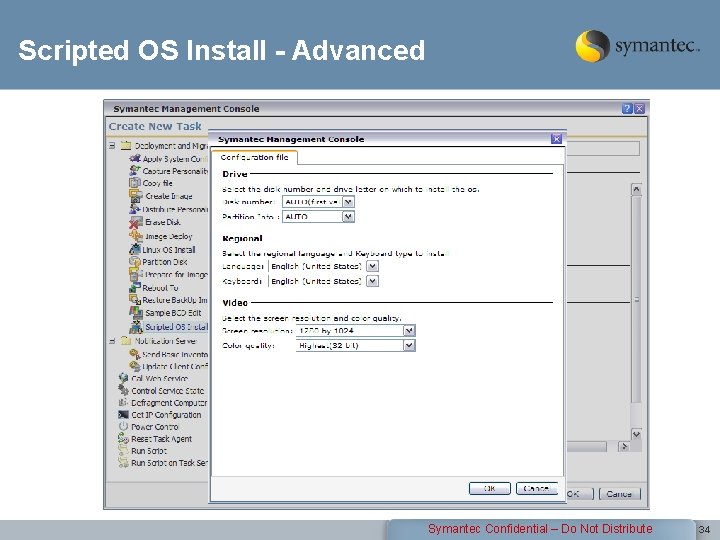Click the scroll down arrow in Create New Task
Screen dimensions: 720x540
pos(636,434)
